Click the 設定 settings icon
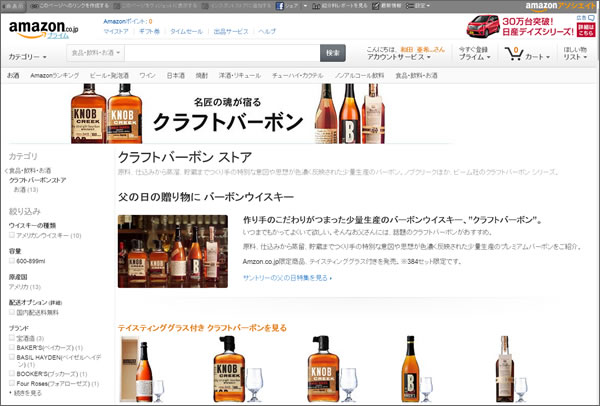The height and width of the screenshot is (406, 600). (409, 6)
